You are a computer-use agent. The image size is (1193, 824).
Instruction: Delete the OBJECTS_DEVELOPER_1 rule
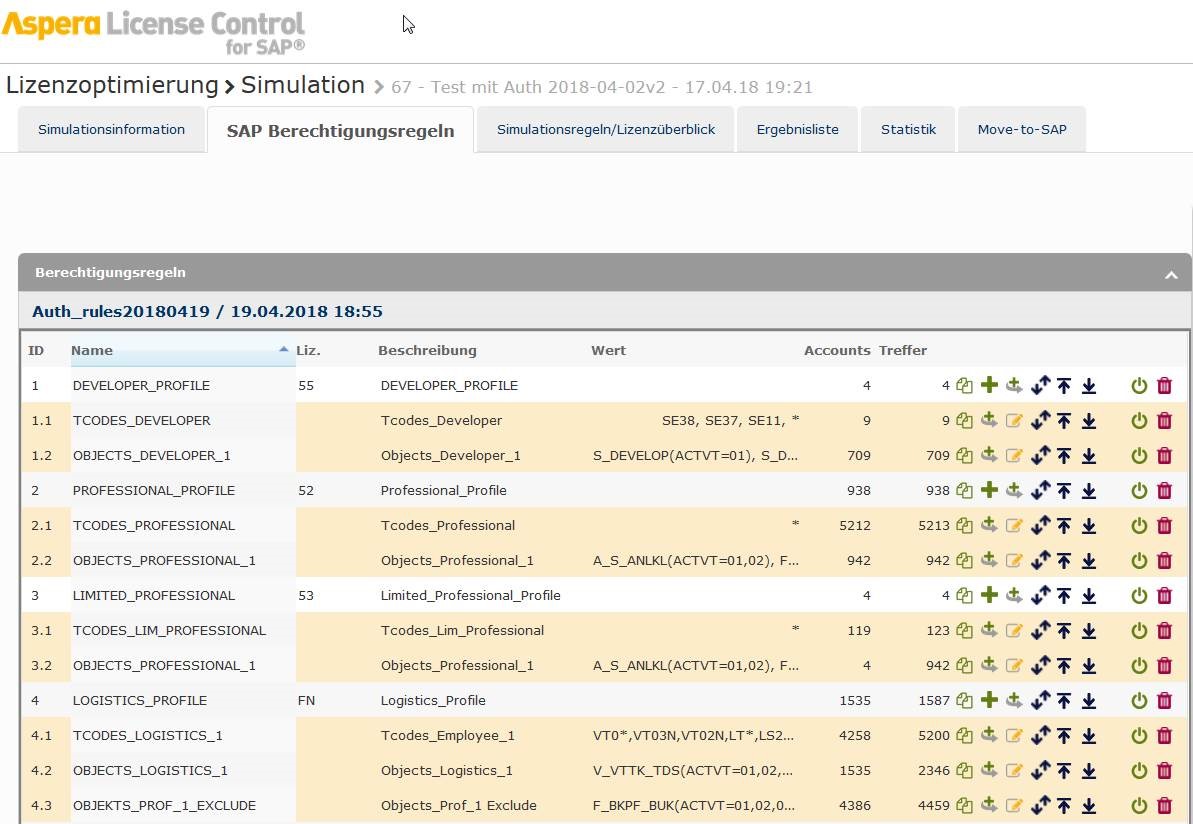pyautogui.click(x=1164, y=456)
